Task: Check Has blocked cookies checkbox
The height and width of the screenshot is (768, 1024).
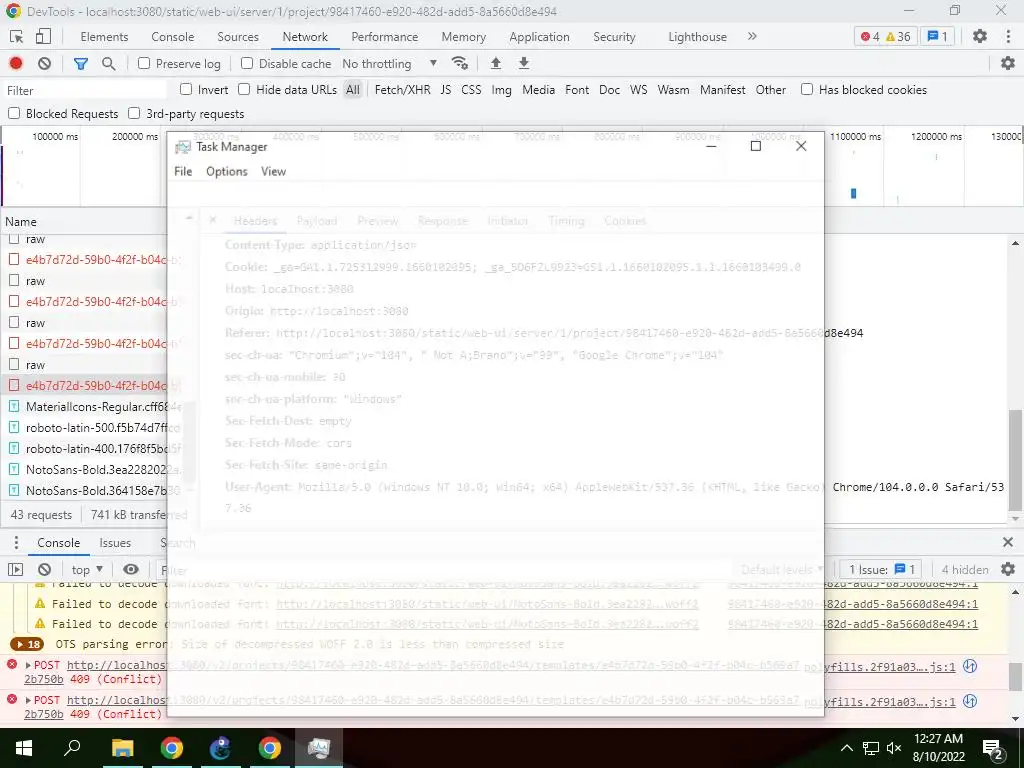Action: point(807,89)
